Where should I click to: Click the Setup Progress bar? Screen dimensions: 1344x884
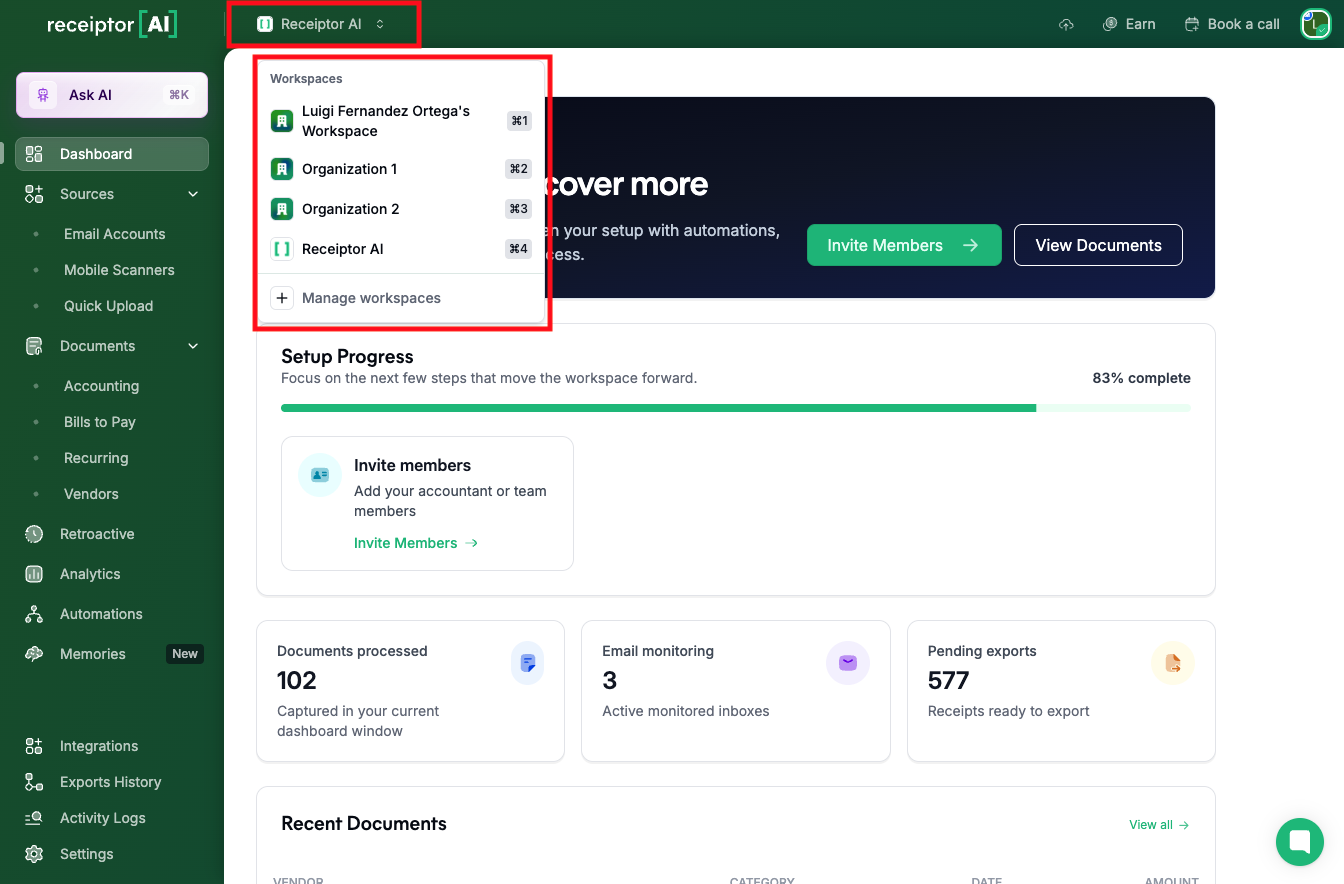[736, 408]
